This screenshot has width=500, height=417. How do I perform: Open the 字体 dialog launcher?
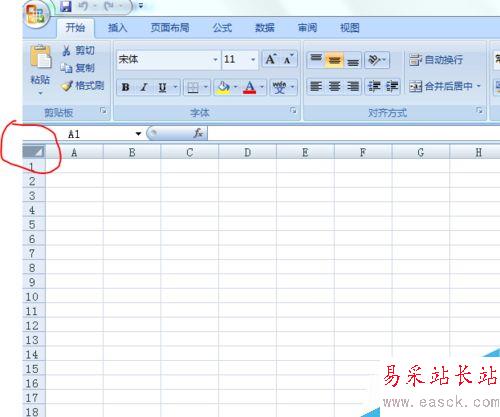tap(293, 110)
